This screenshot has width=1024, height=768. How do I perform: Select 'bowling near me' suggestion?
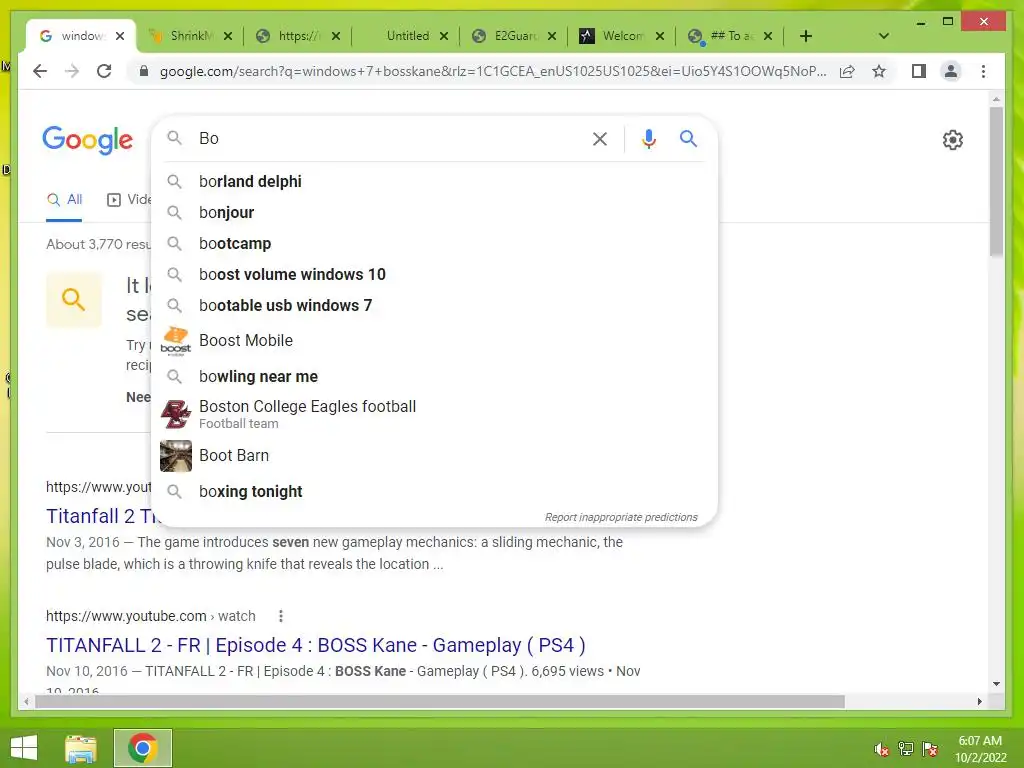tap(434, 376)
